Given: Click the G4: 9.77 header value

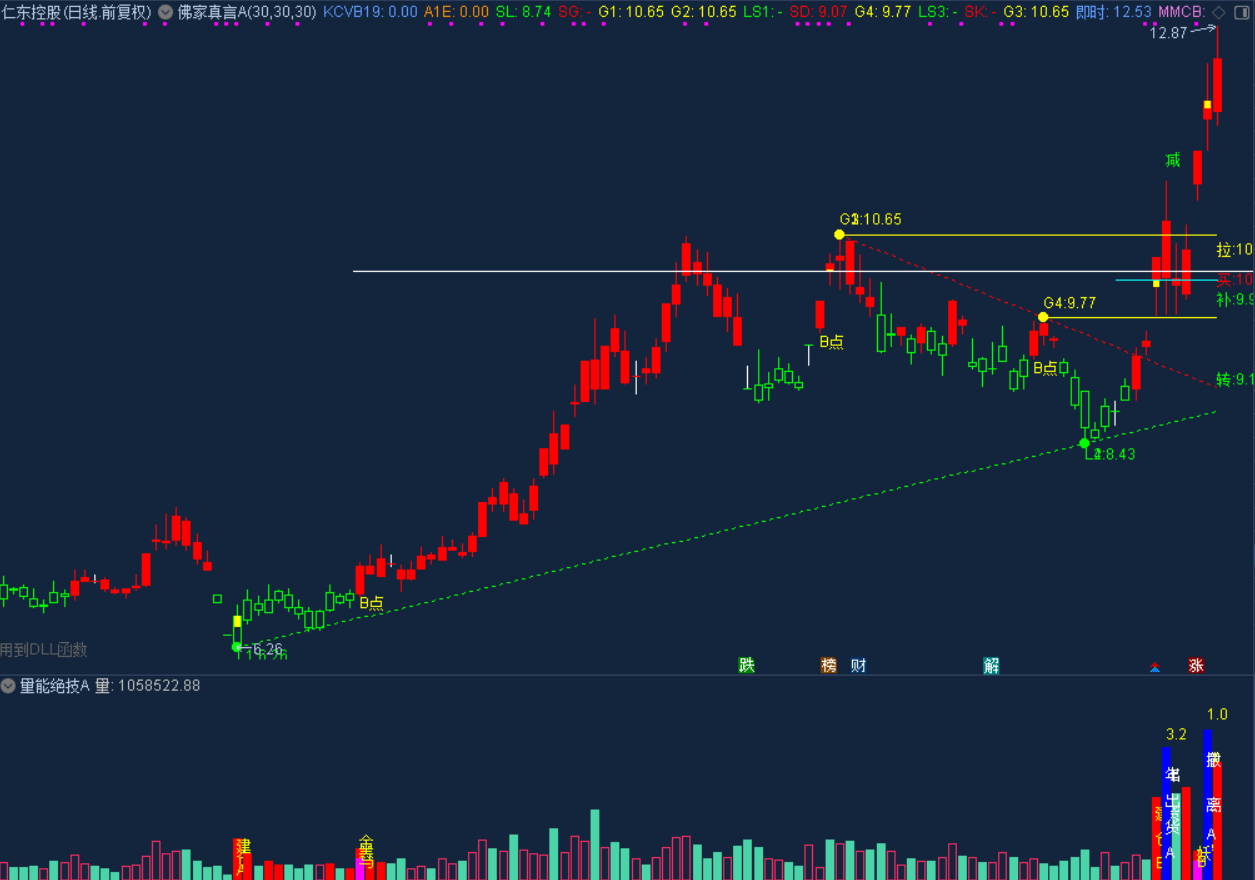Looking at the screenshot, I should point(883,12).
